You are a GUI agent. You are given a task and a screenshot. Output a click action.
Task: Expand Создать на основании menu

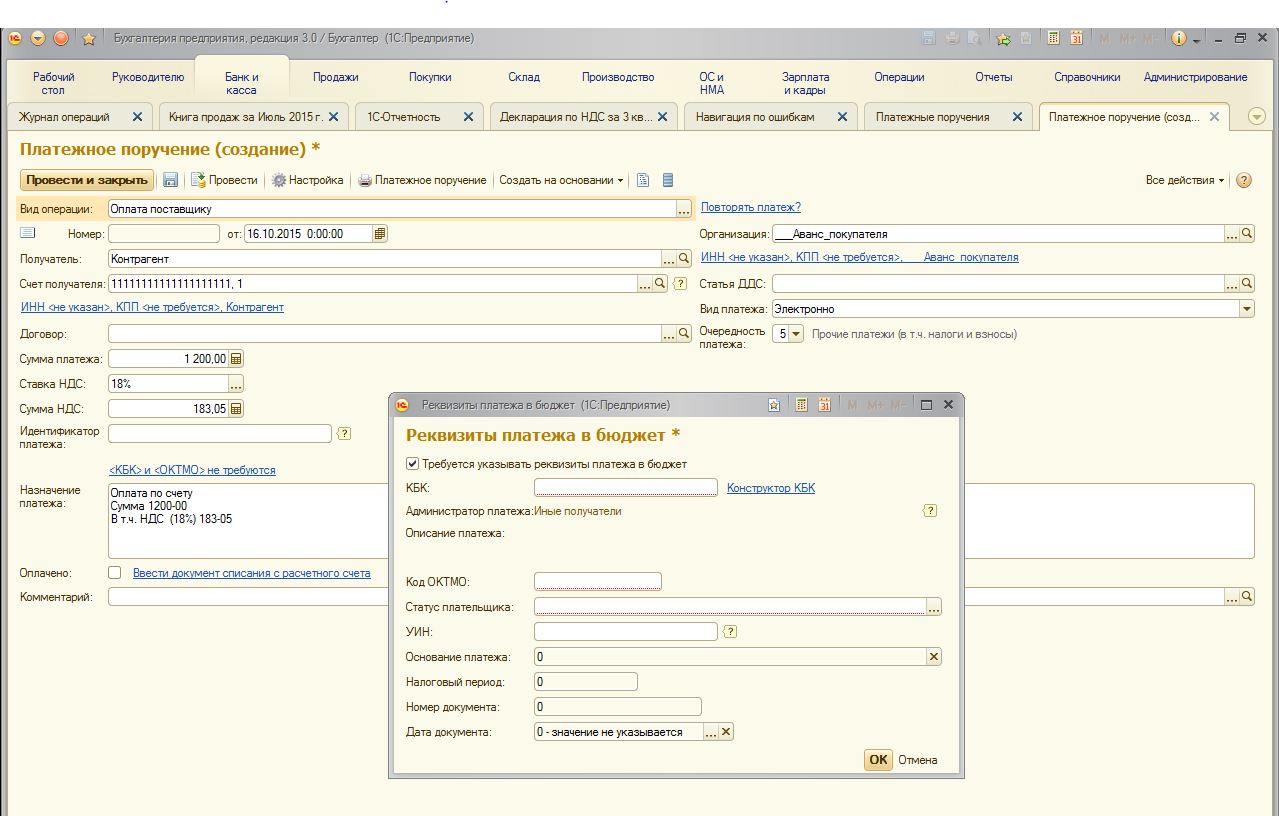click(x=561, y=180)
